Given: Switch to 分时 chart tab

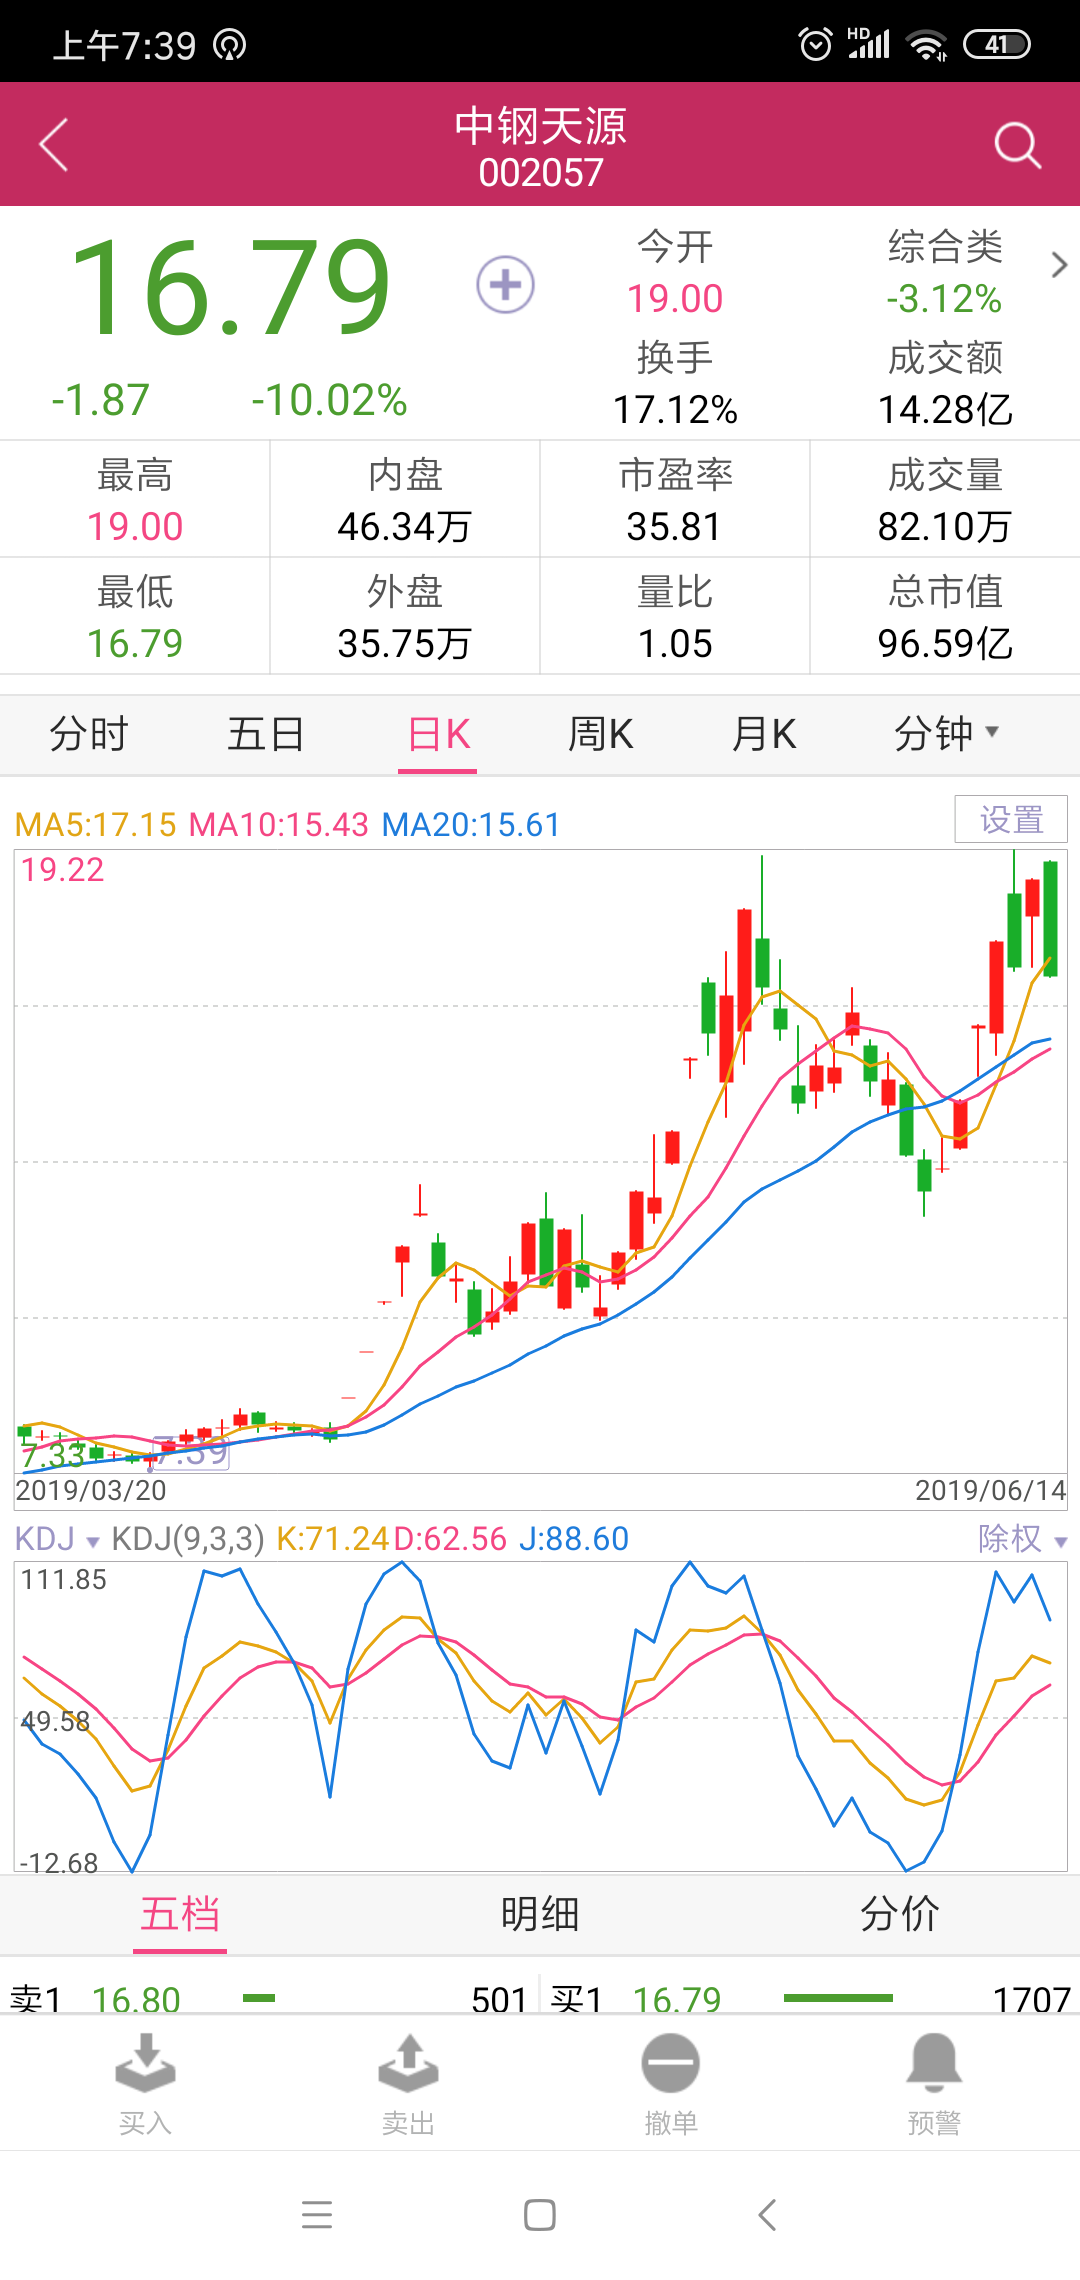Looking at the screenshot, I should 89,734.
